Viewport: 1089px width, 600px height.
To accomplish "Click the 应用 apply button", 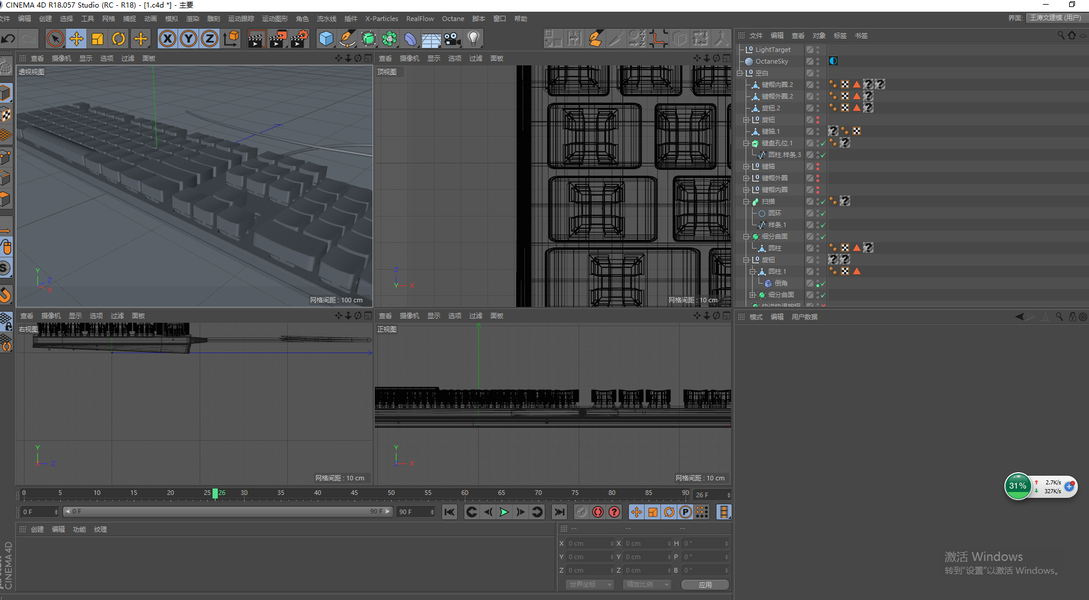I will pyautogui.click(x=705, y=584).
